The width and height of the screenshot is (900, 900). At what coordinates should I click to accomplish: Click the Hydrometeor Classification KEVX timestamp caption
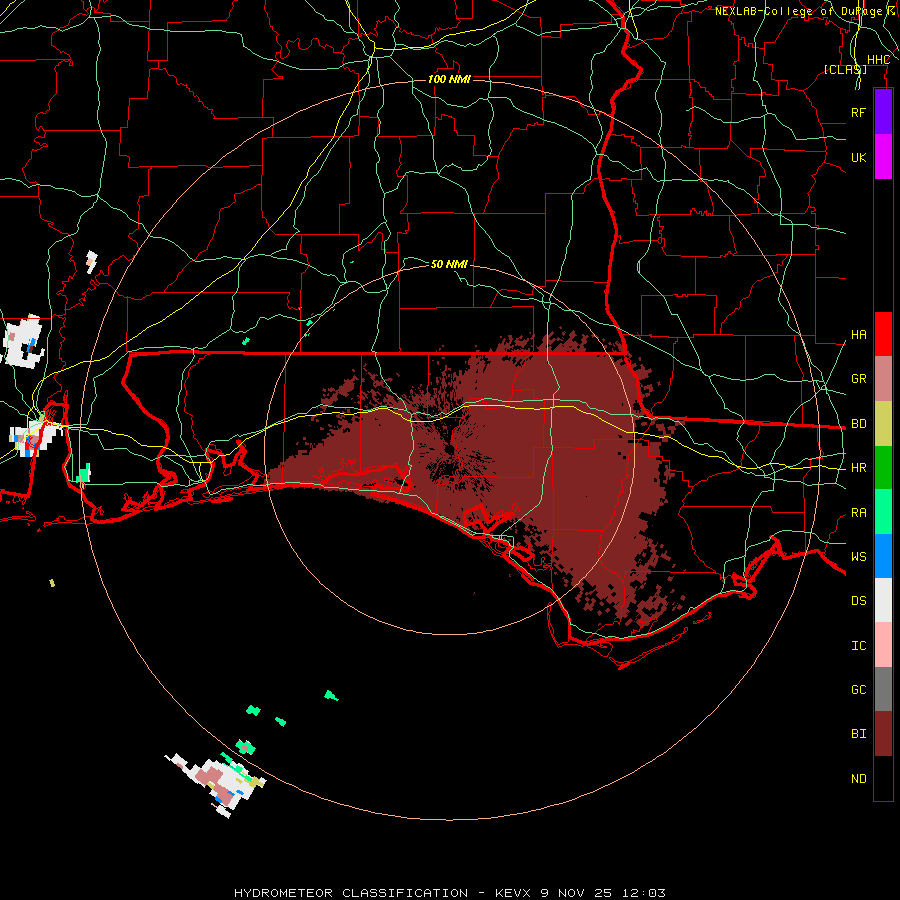pyautogui.click(x=450, y=893)
